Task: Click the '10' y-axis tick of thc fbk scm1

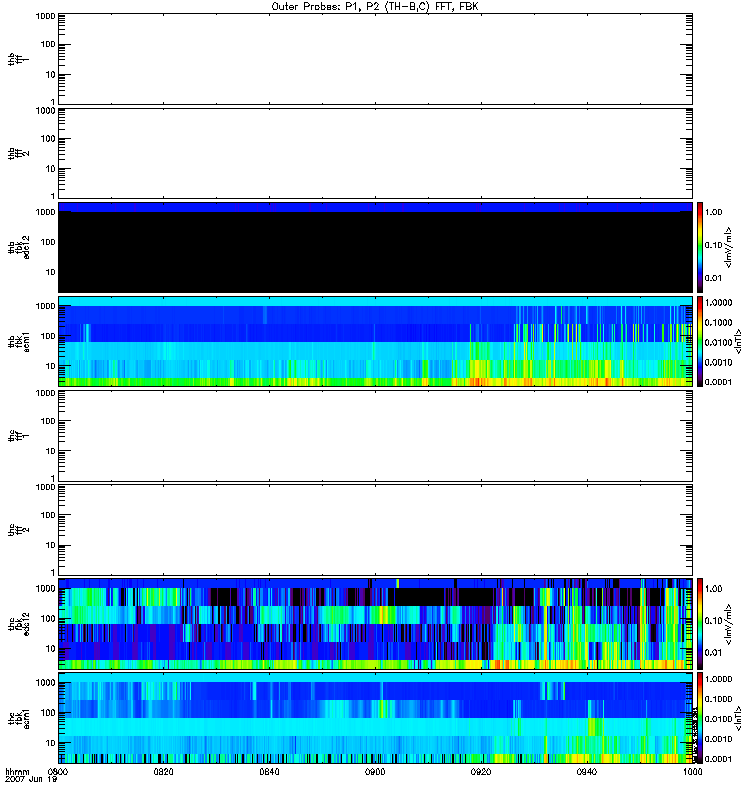Action: pos(51,743)
